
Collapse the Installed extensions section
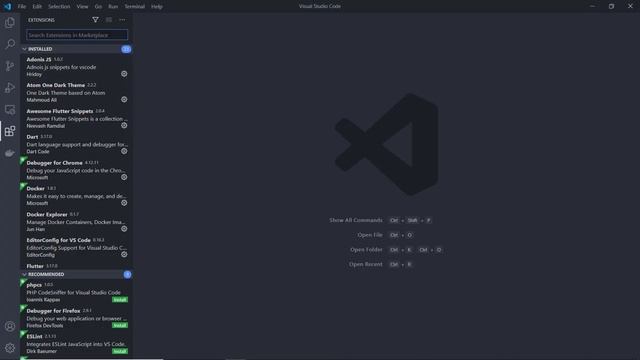[x=76, y=49]
